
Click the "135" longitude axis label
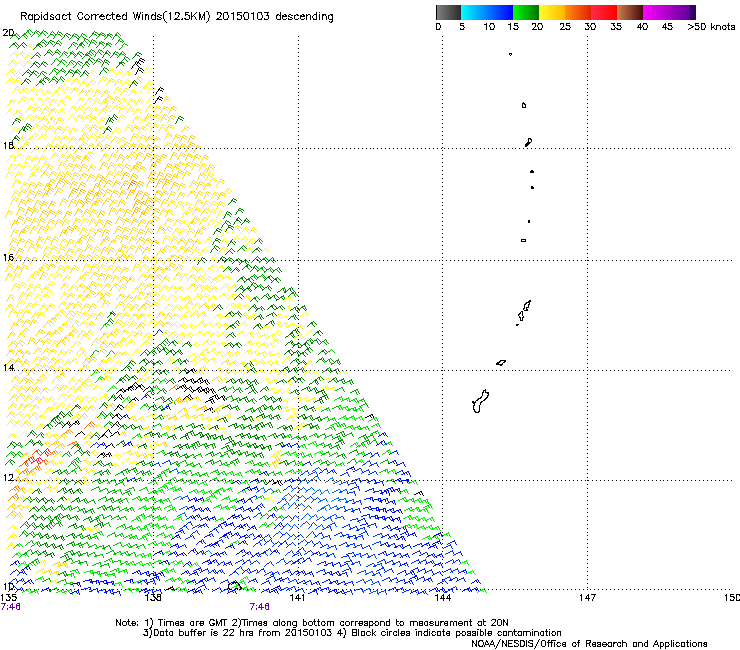click(8, 598)
